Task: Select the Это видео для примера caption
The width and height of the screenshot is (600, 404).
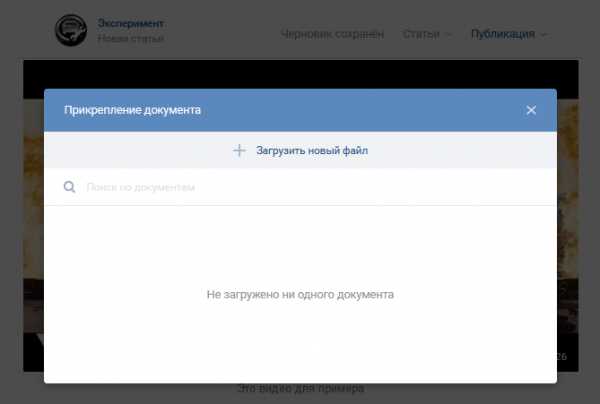Action: point(300,388)
